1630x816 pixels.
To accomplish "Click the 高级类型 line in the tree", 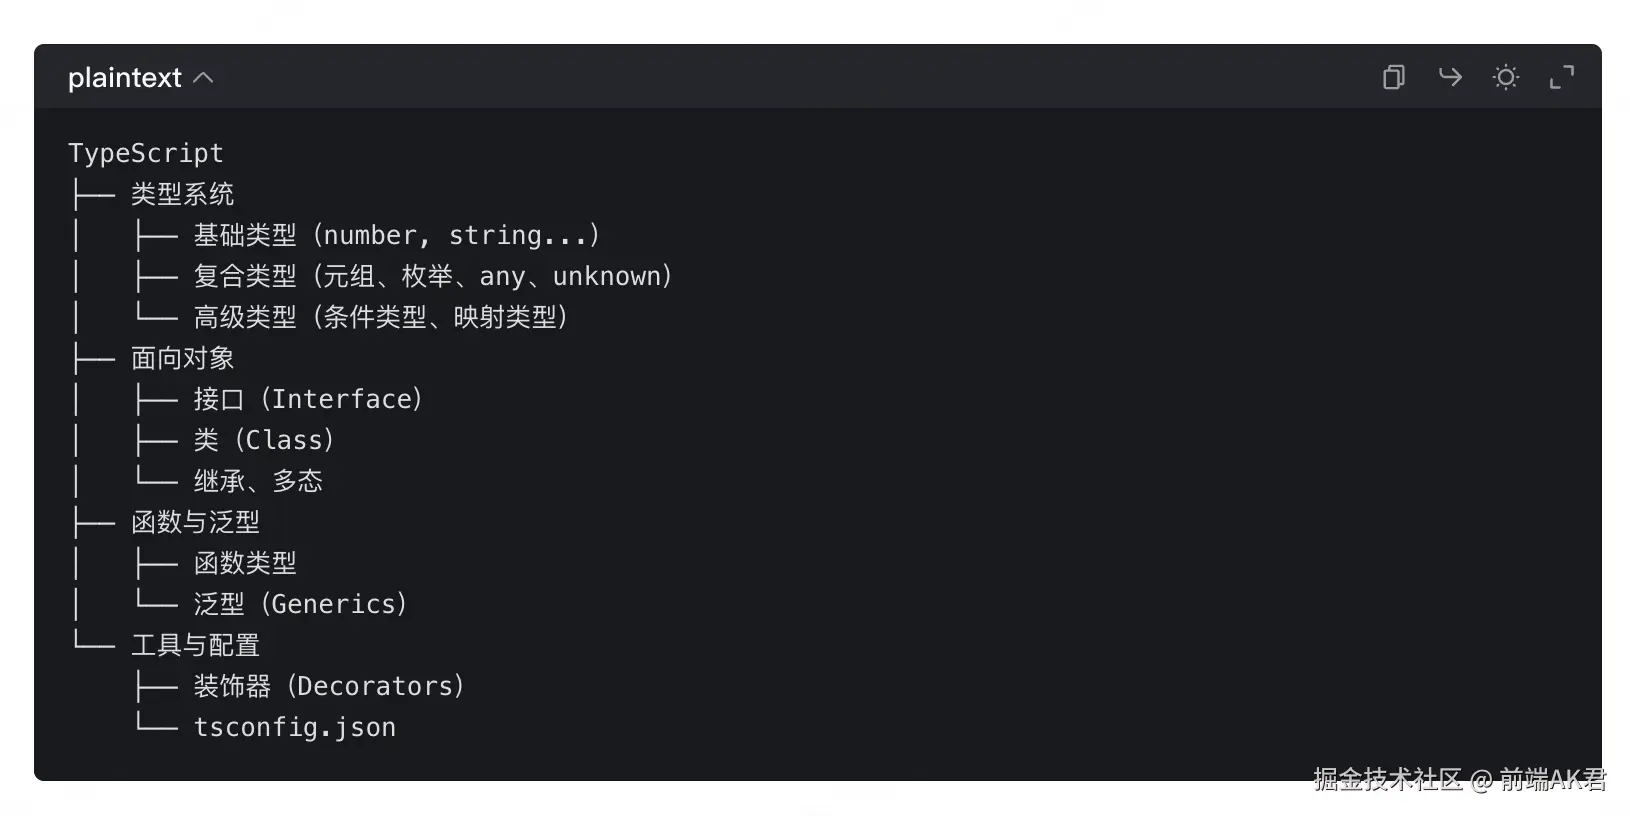I will click(x=380, y=317).
